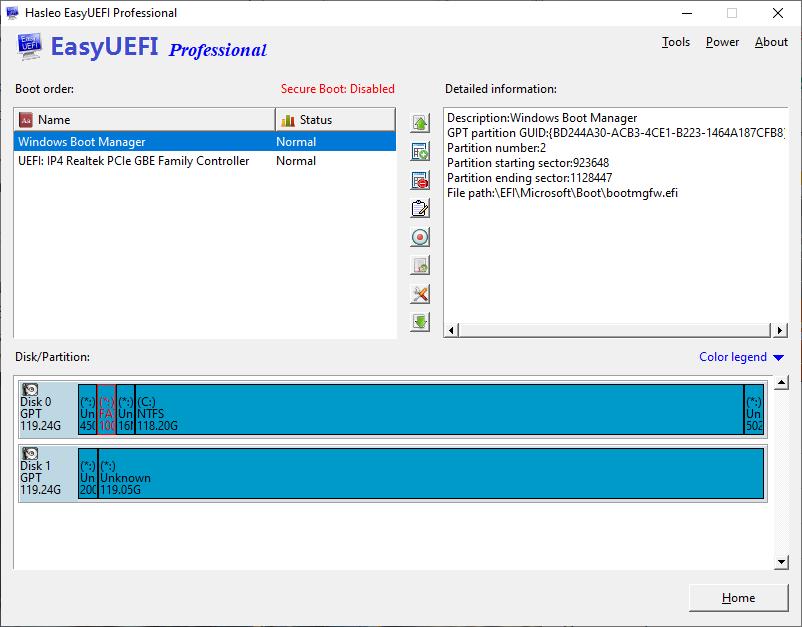The image size is (802, 627).
Task: Click the File path bootmgfw.efi line
Action: pyautogui.click(x=562, y=193)
